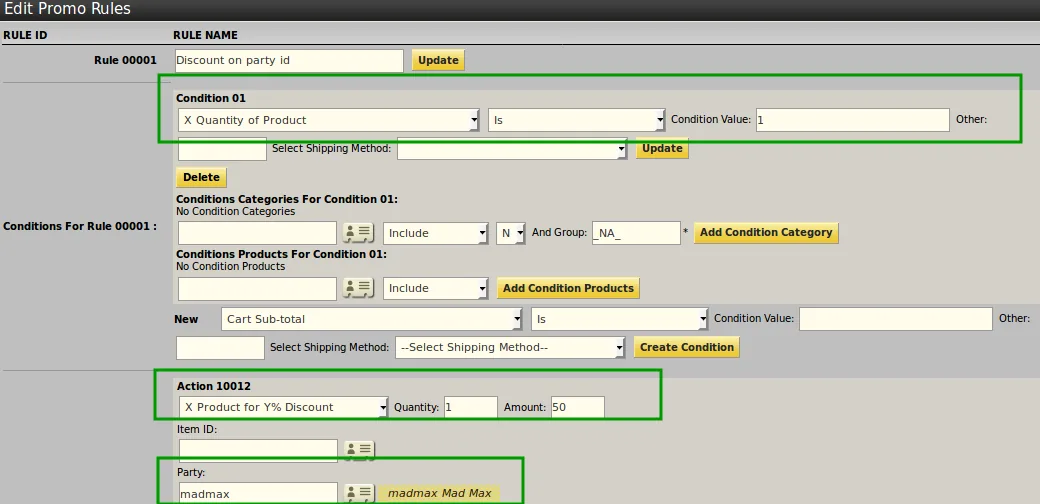Screen dimensions: 1040x504
Task: Open lookup icon beside Party field
Action: (x=359, y=493)
